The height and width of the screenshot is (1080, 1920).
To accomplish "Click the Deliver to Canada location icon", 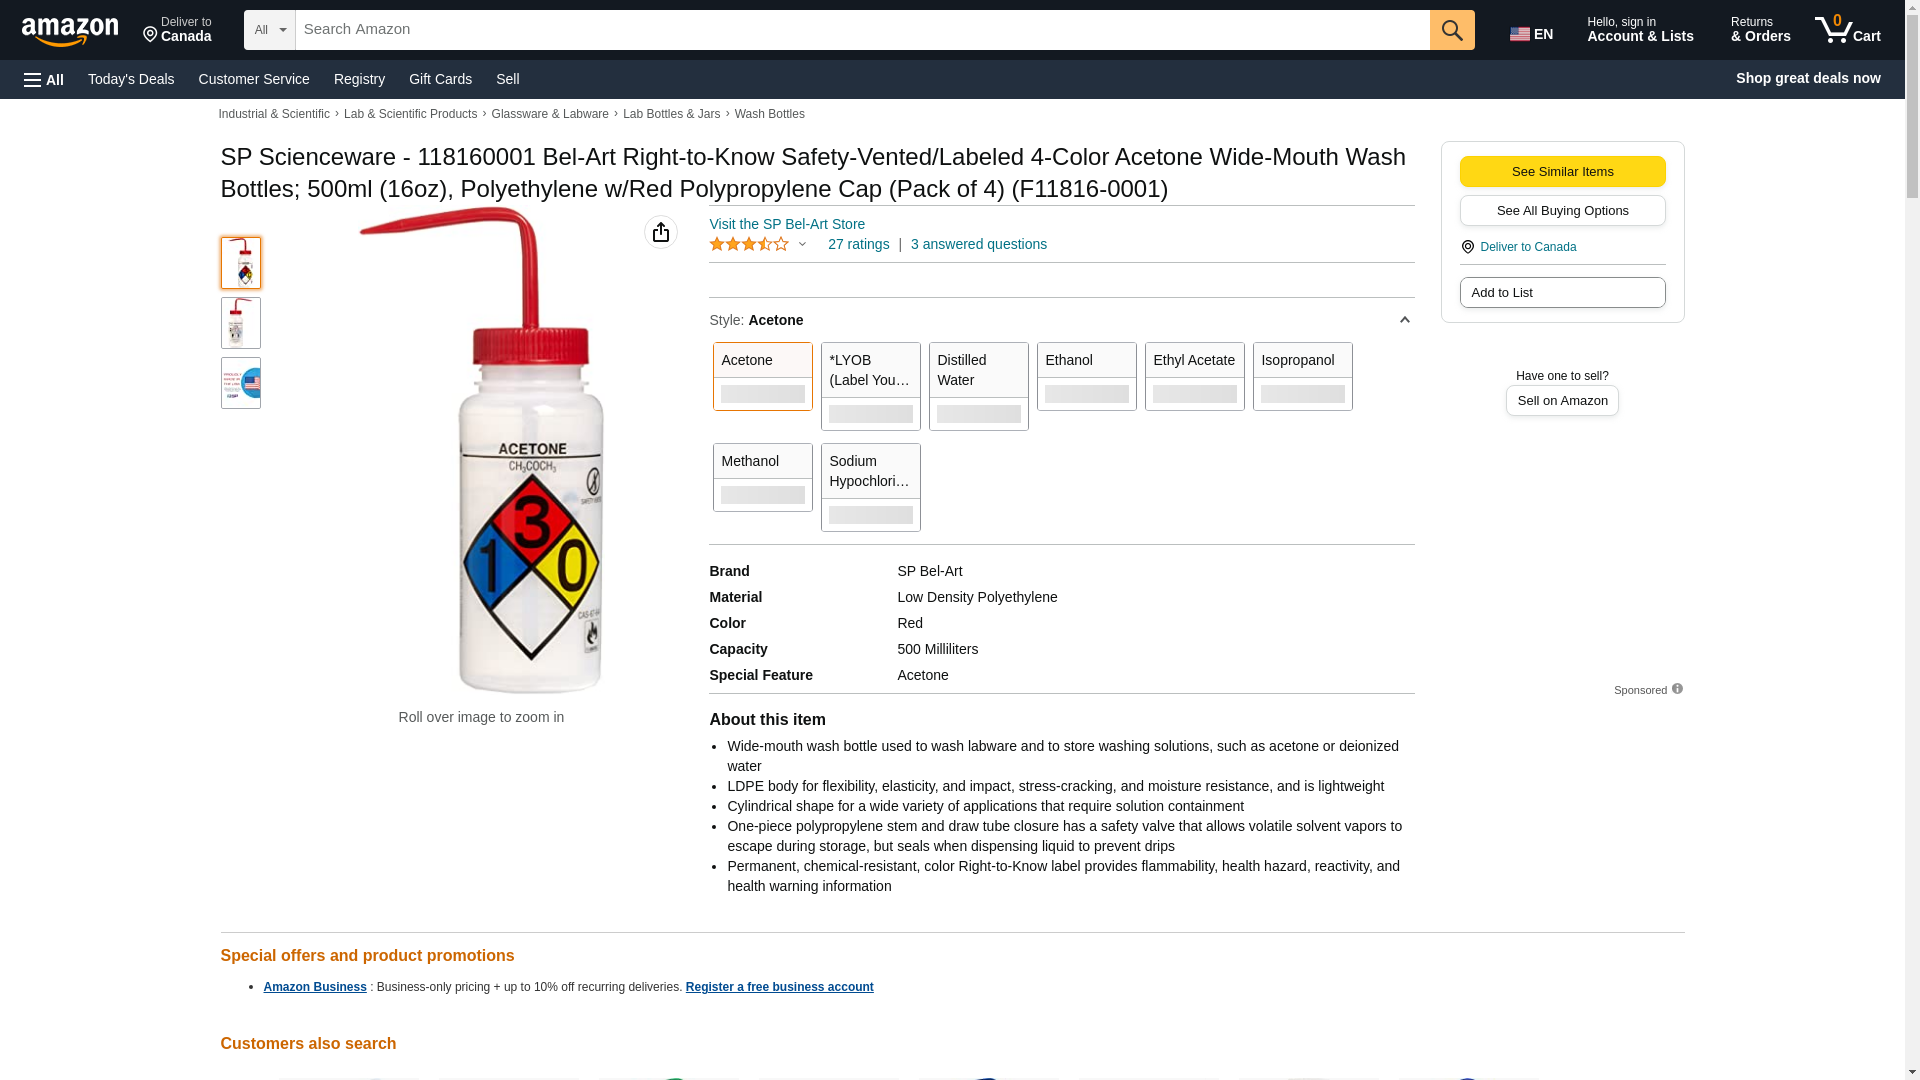I will pyautogui.click(x=1467, y=247).
